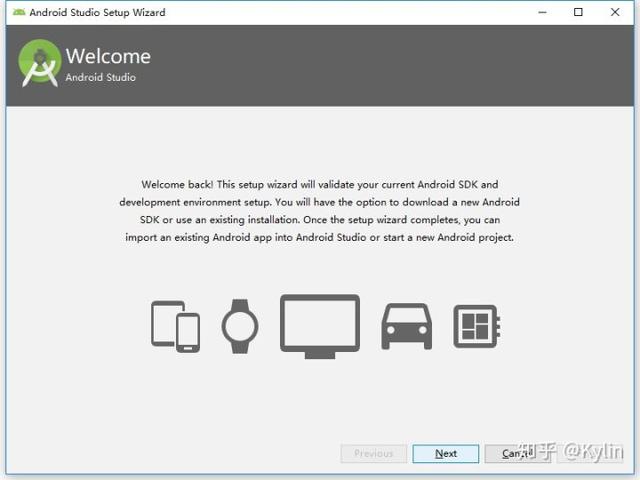Click the embedded Things board icon
This screenshot has width=640, height=480.
477,326
